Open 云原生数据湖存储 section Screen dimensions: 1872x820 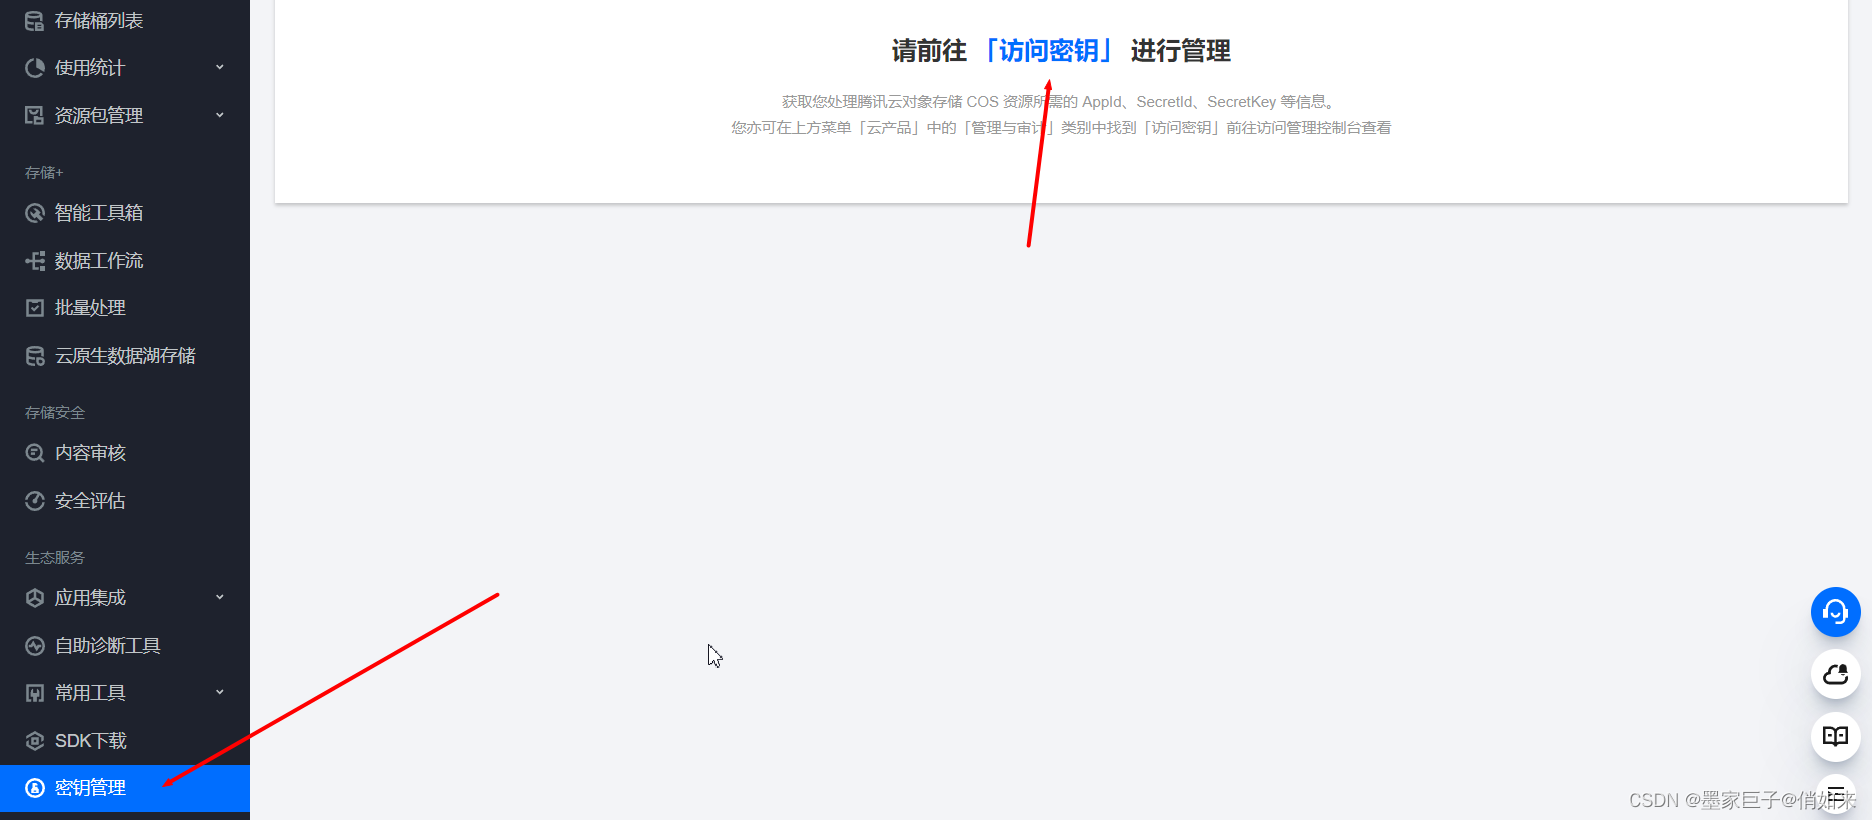pyautogui.click(x=125, y=356)
